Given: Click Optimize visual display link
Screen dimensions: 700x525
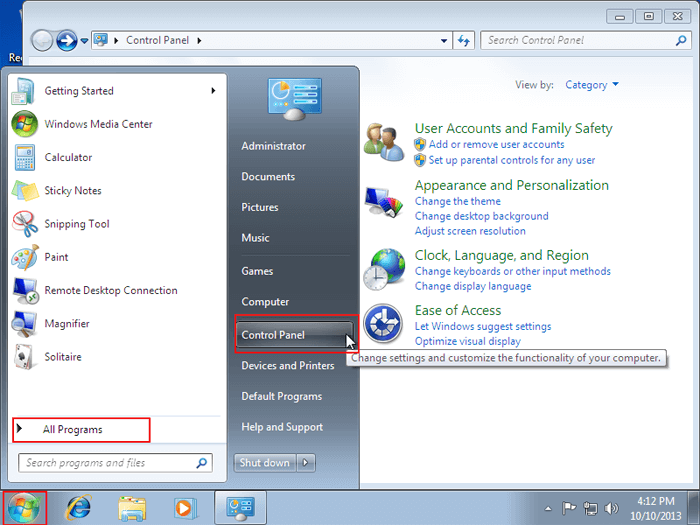Looking at the screenshot, I should [x=468, y=341].
